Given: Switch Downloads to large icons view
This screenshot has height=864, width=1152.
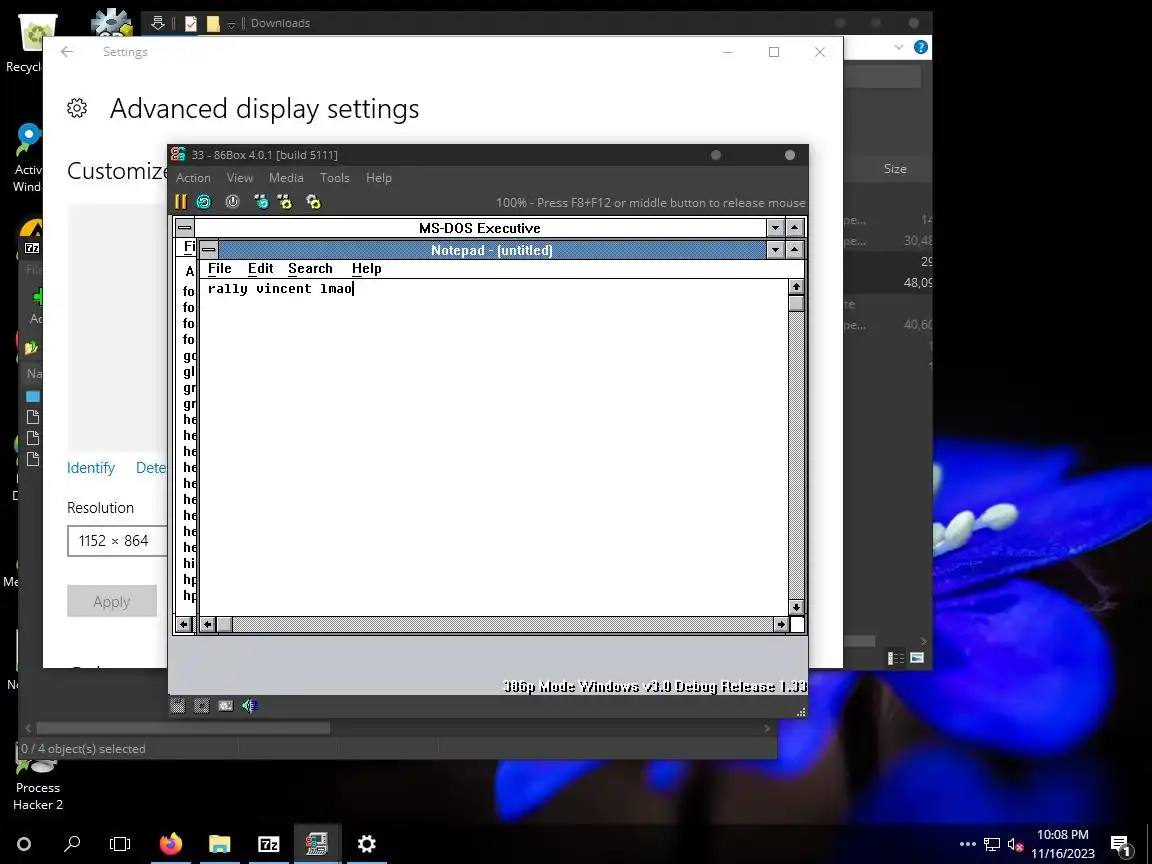Looking at the screenshot, I should [x=916, y=658].
